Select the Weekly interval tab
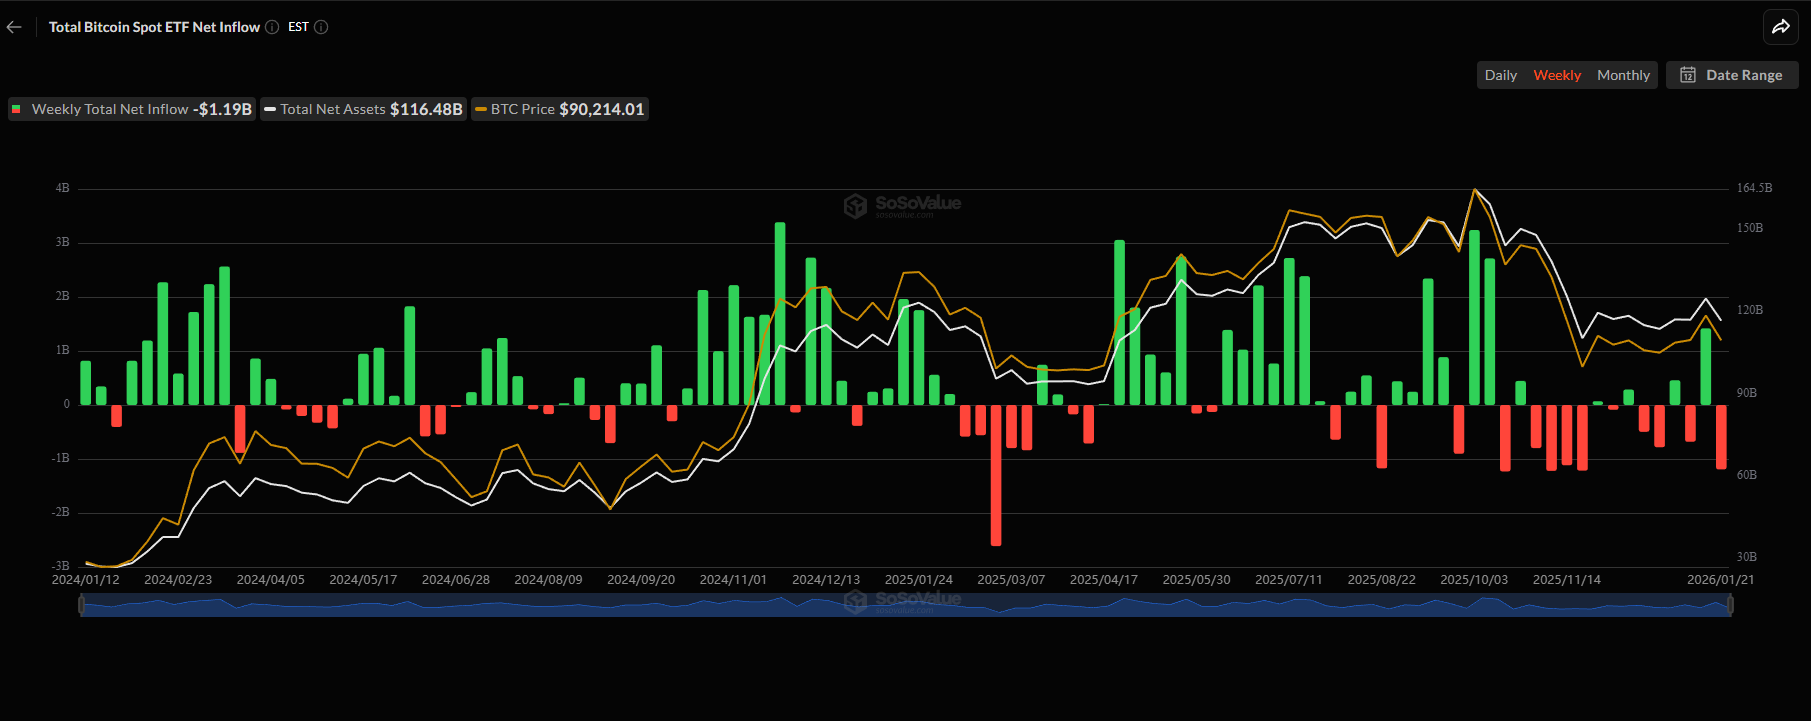 pyautogui.click(x=1557, y=75)
